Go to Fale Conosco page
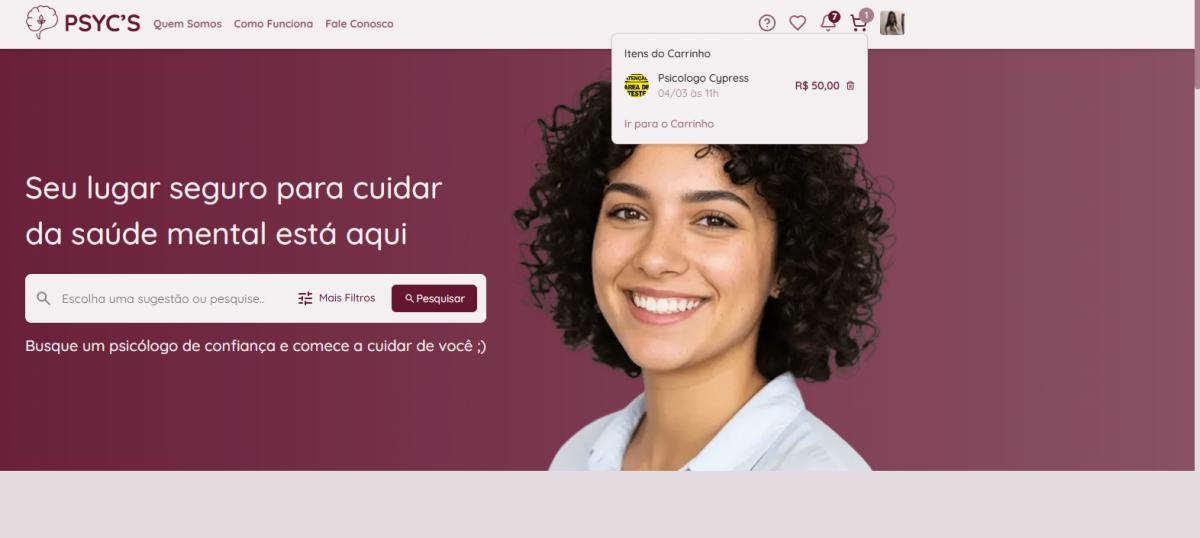The image size is (1200, 538). click(x=359, y=24)
